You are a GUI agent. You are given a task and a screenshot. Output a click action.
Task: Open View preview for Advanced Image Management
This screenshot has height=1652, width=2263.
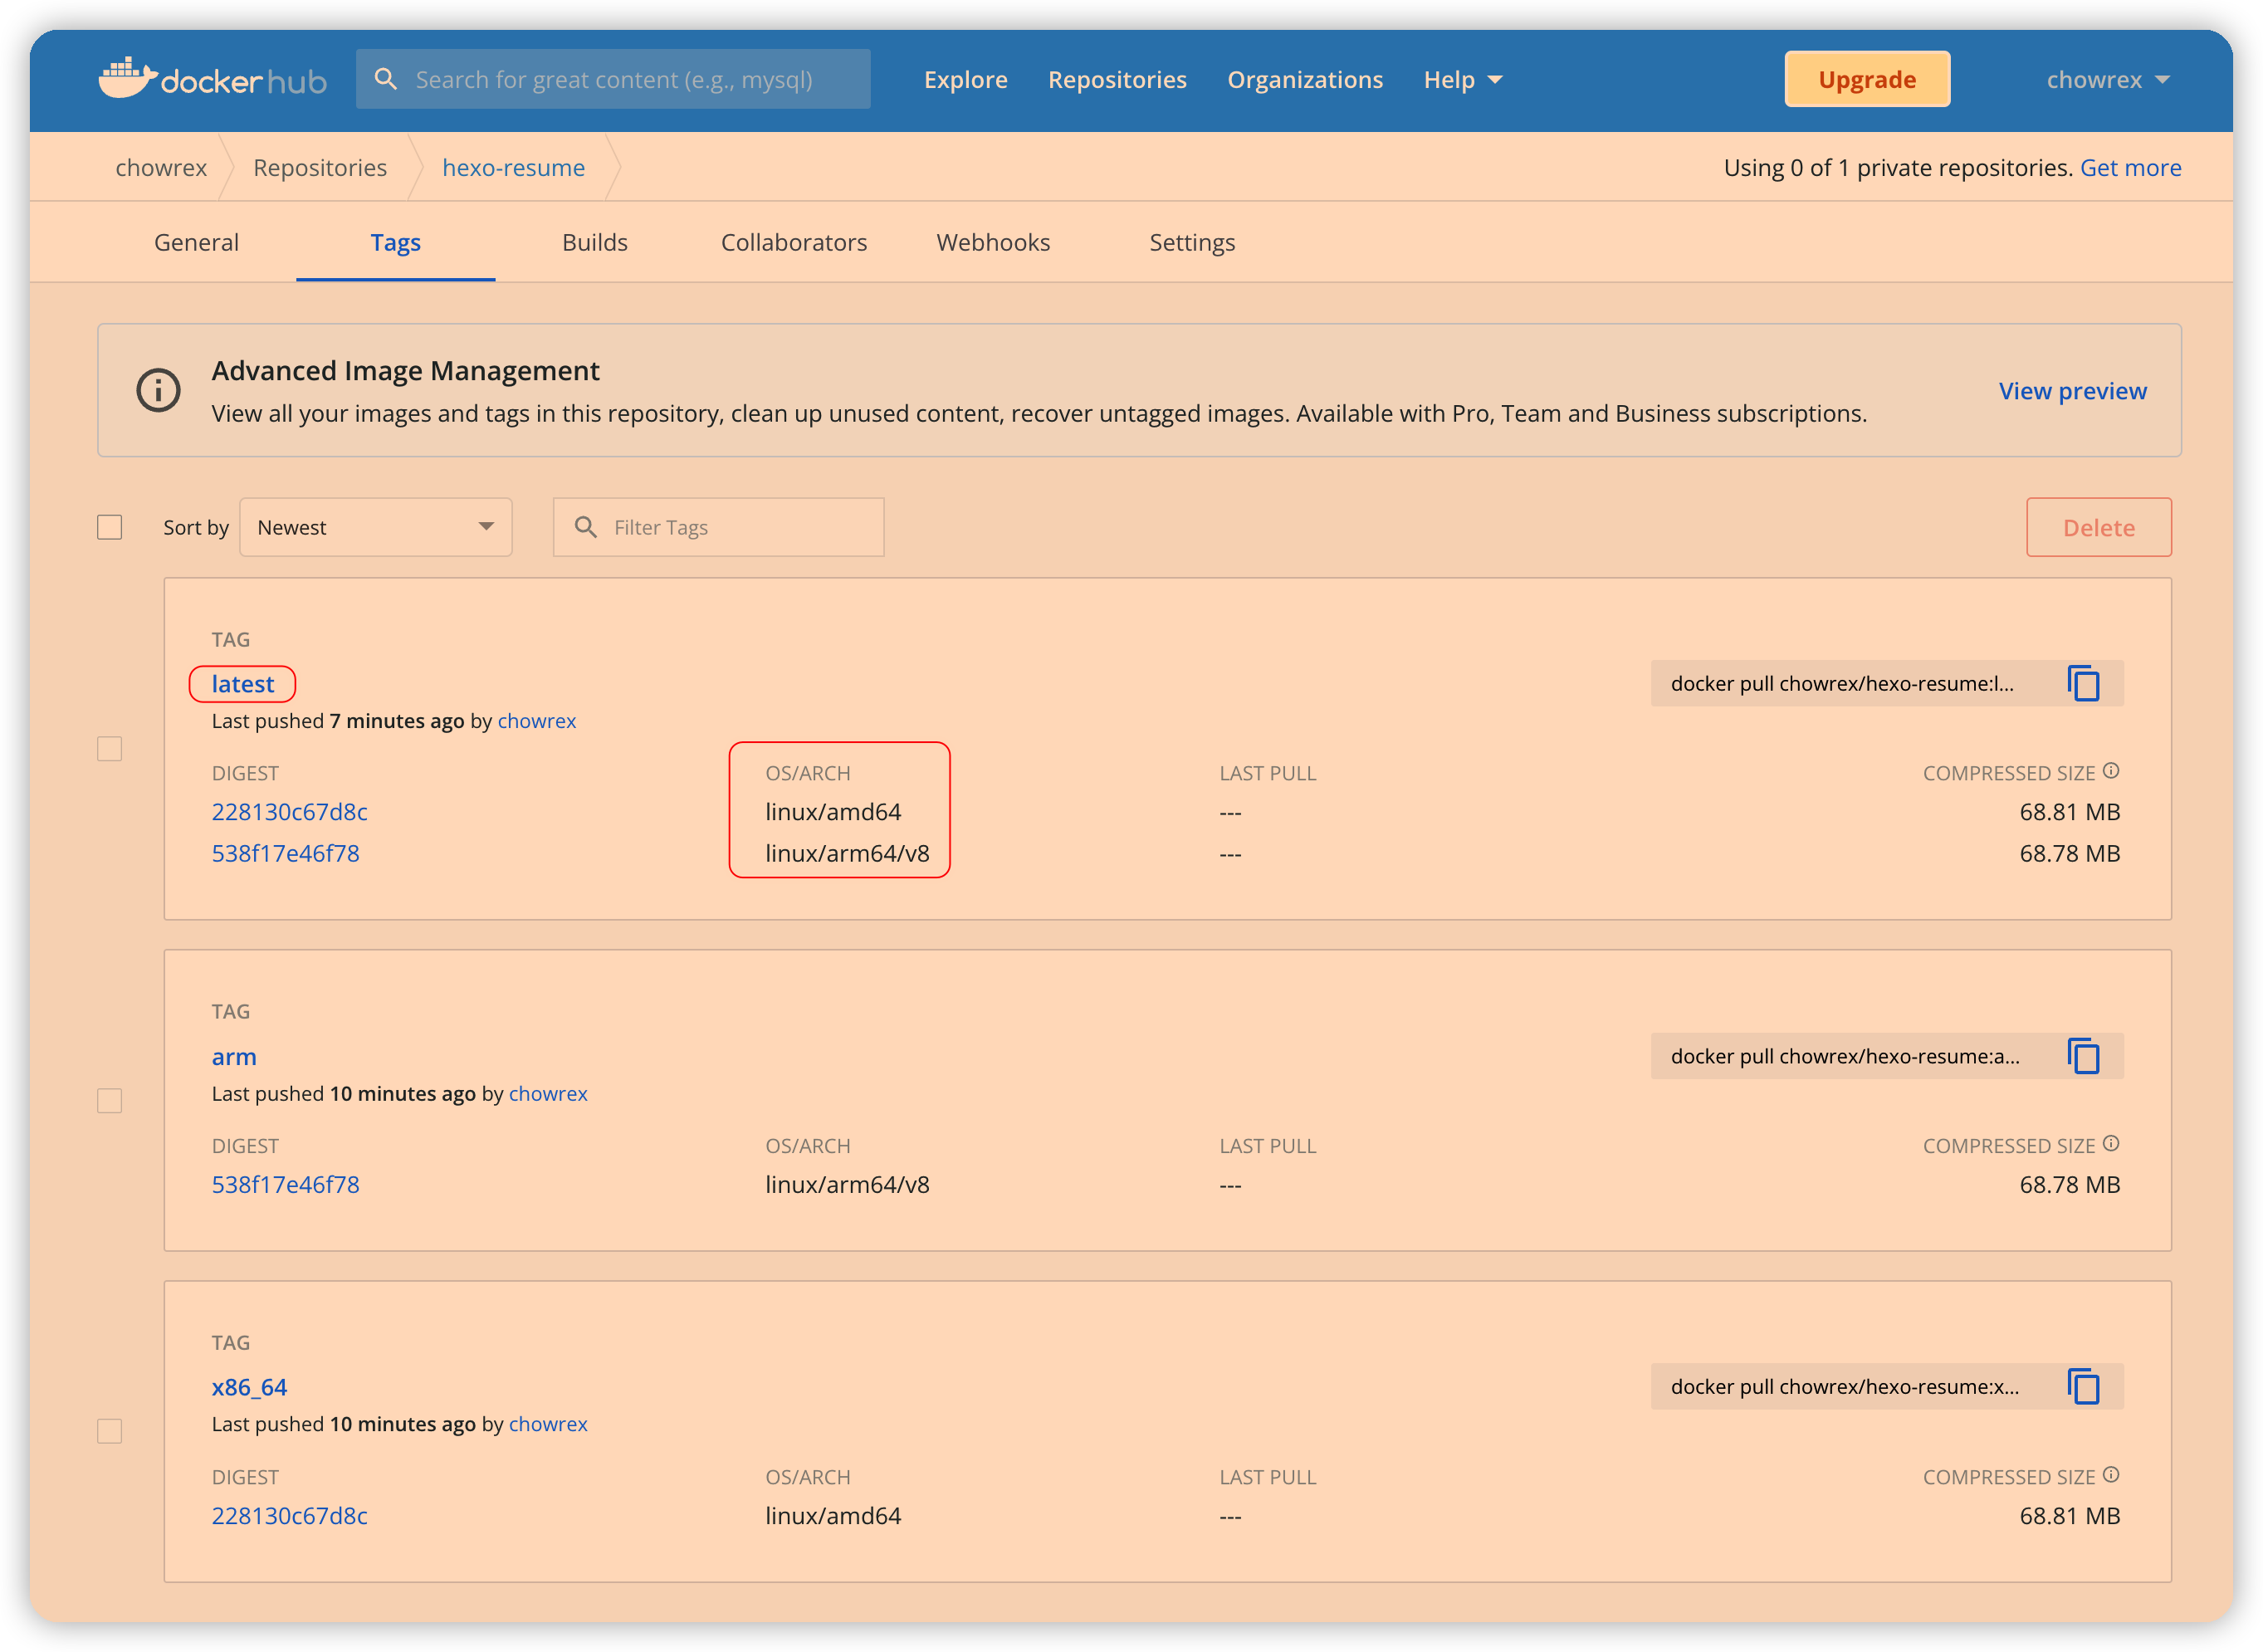click(x=2071, y=391)
